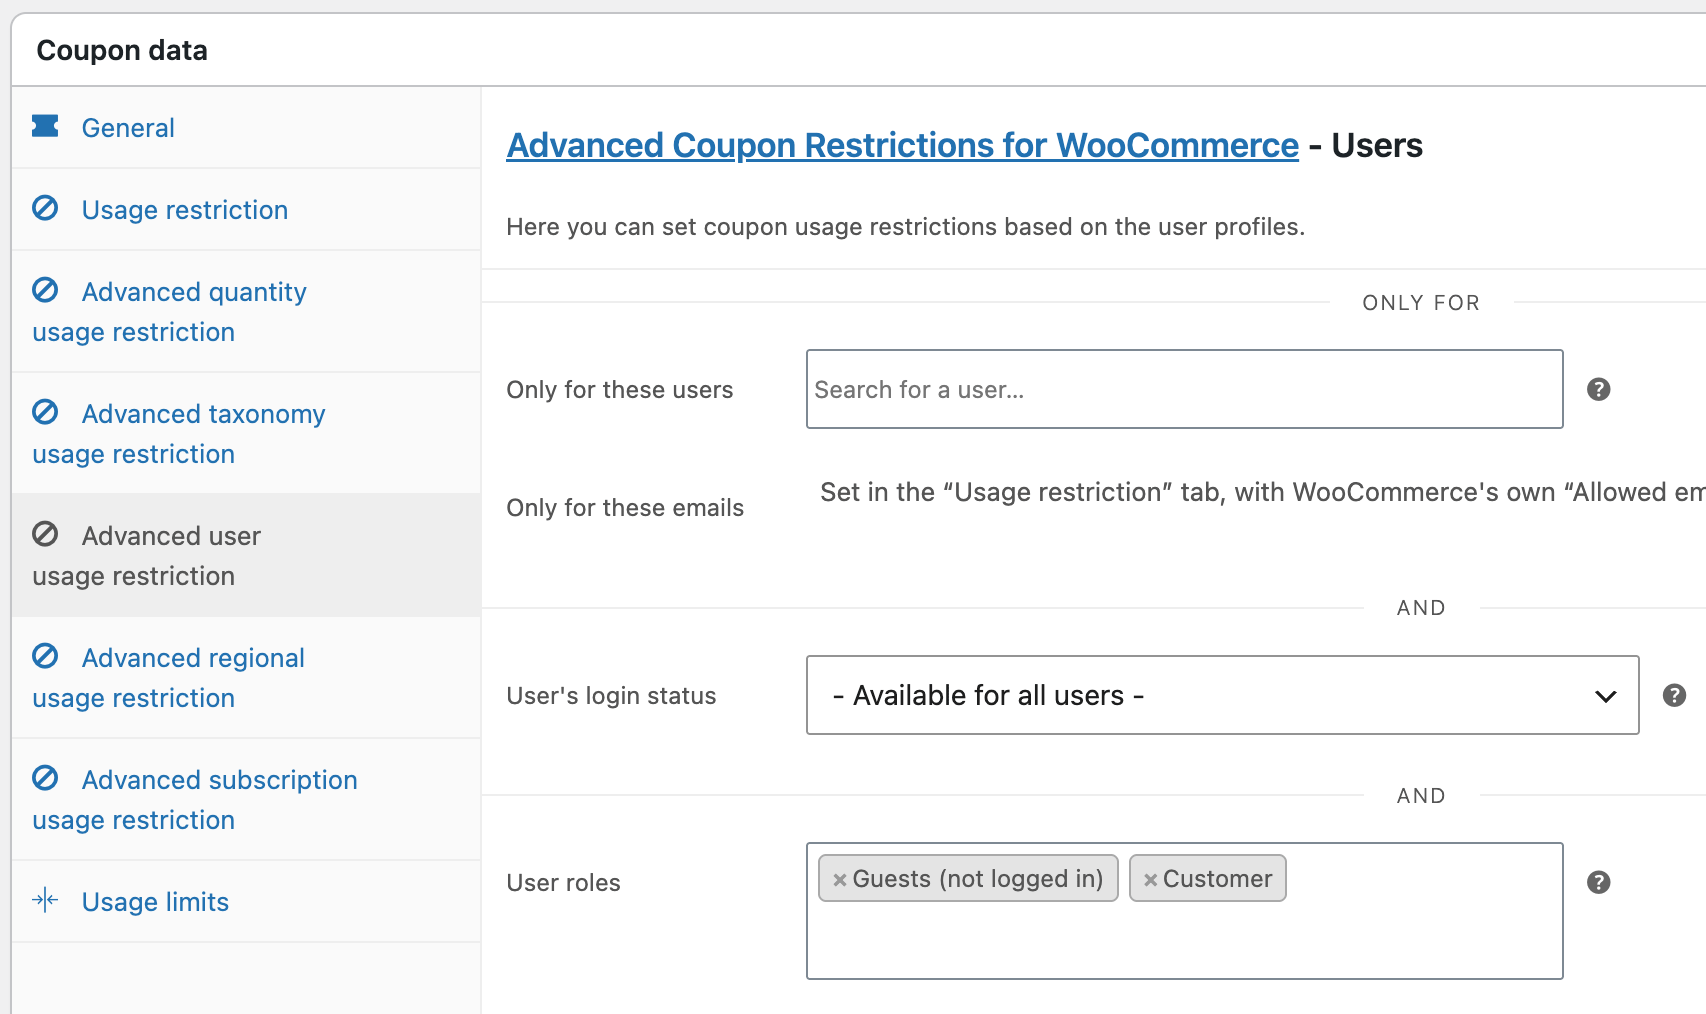Open Advanced subscription usage restriction tab
The width and height of the screenshot is (1706, 1014).
click(246, 800)
